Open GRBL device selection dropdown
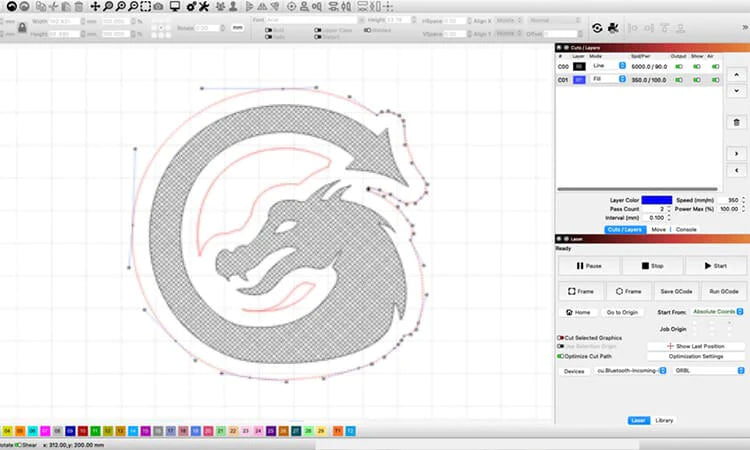The width and height of the screenshot is (750, 450). coord(708,371)
